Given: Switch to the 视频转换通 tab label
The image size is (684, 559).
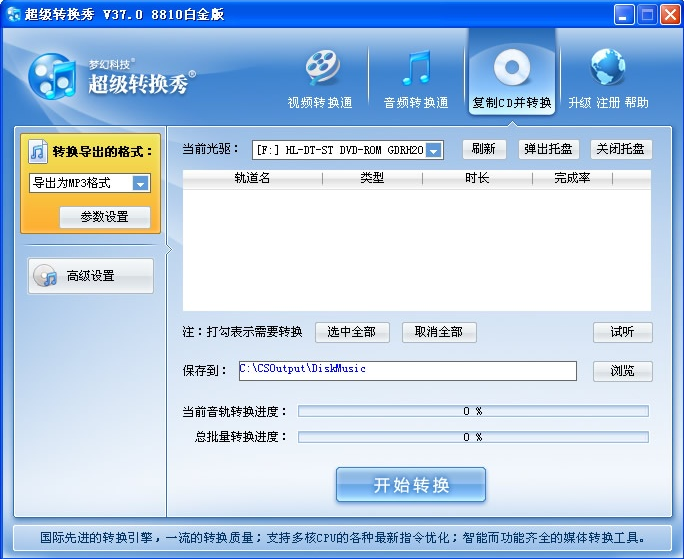Looking at the screenshot, I should pos(320,103).
